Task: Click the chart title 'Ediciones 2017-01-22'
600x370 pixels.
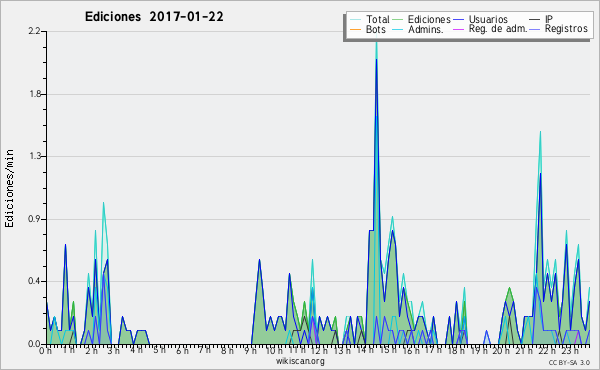Action: [x=154, y=17]
